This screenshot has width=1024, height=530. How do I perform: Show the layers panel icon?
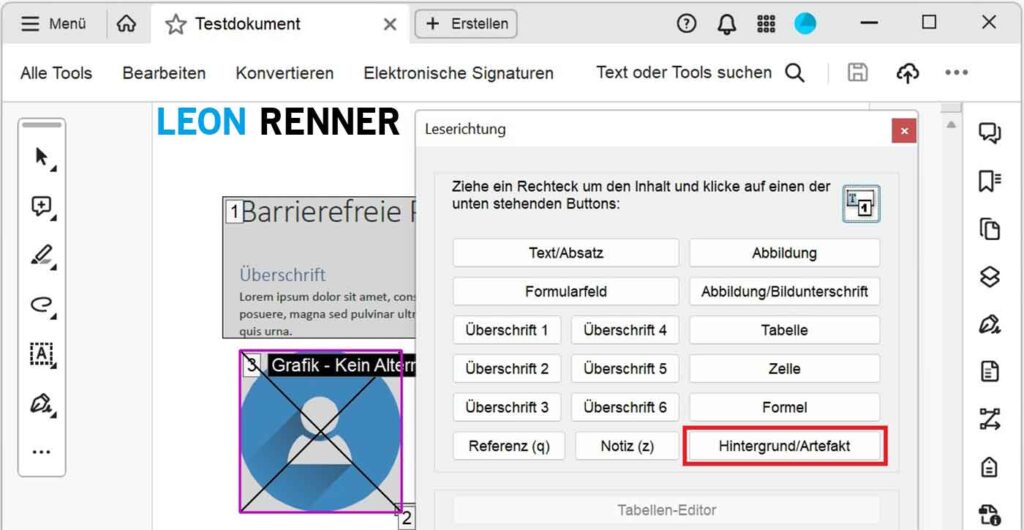pyautogui.click(x=990, y=277)
